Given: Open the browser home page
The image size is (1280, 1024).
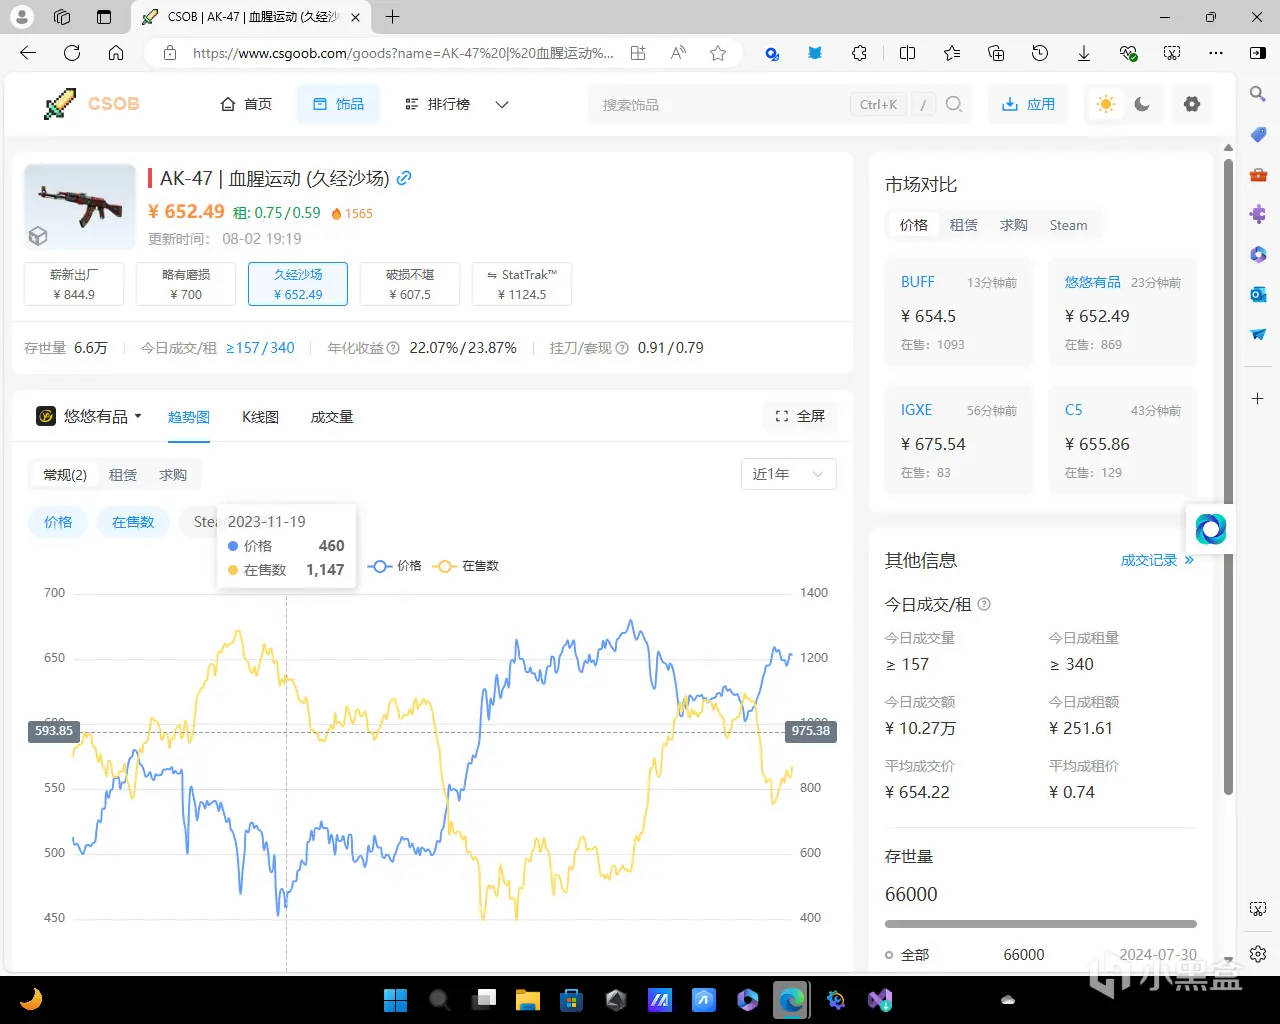Looking at the screenshot, I should click(x=116, y=53).
